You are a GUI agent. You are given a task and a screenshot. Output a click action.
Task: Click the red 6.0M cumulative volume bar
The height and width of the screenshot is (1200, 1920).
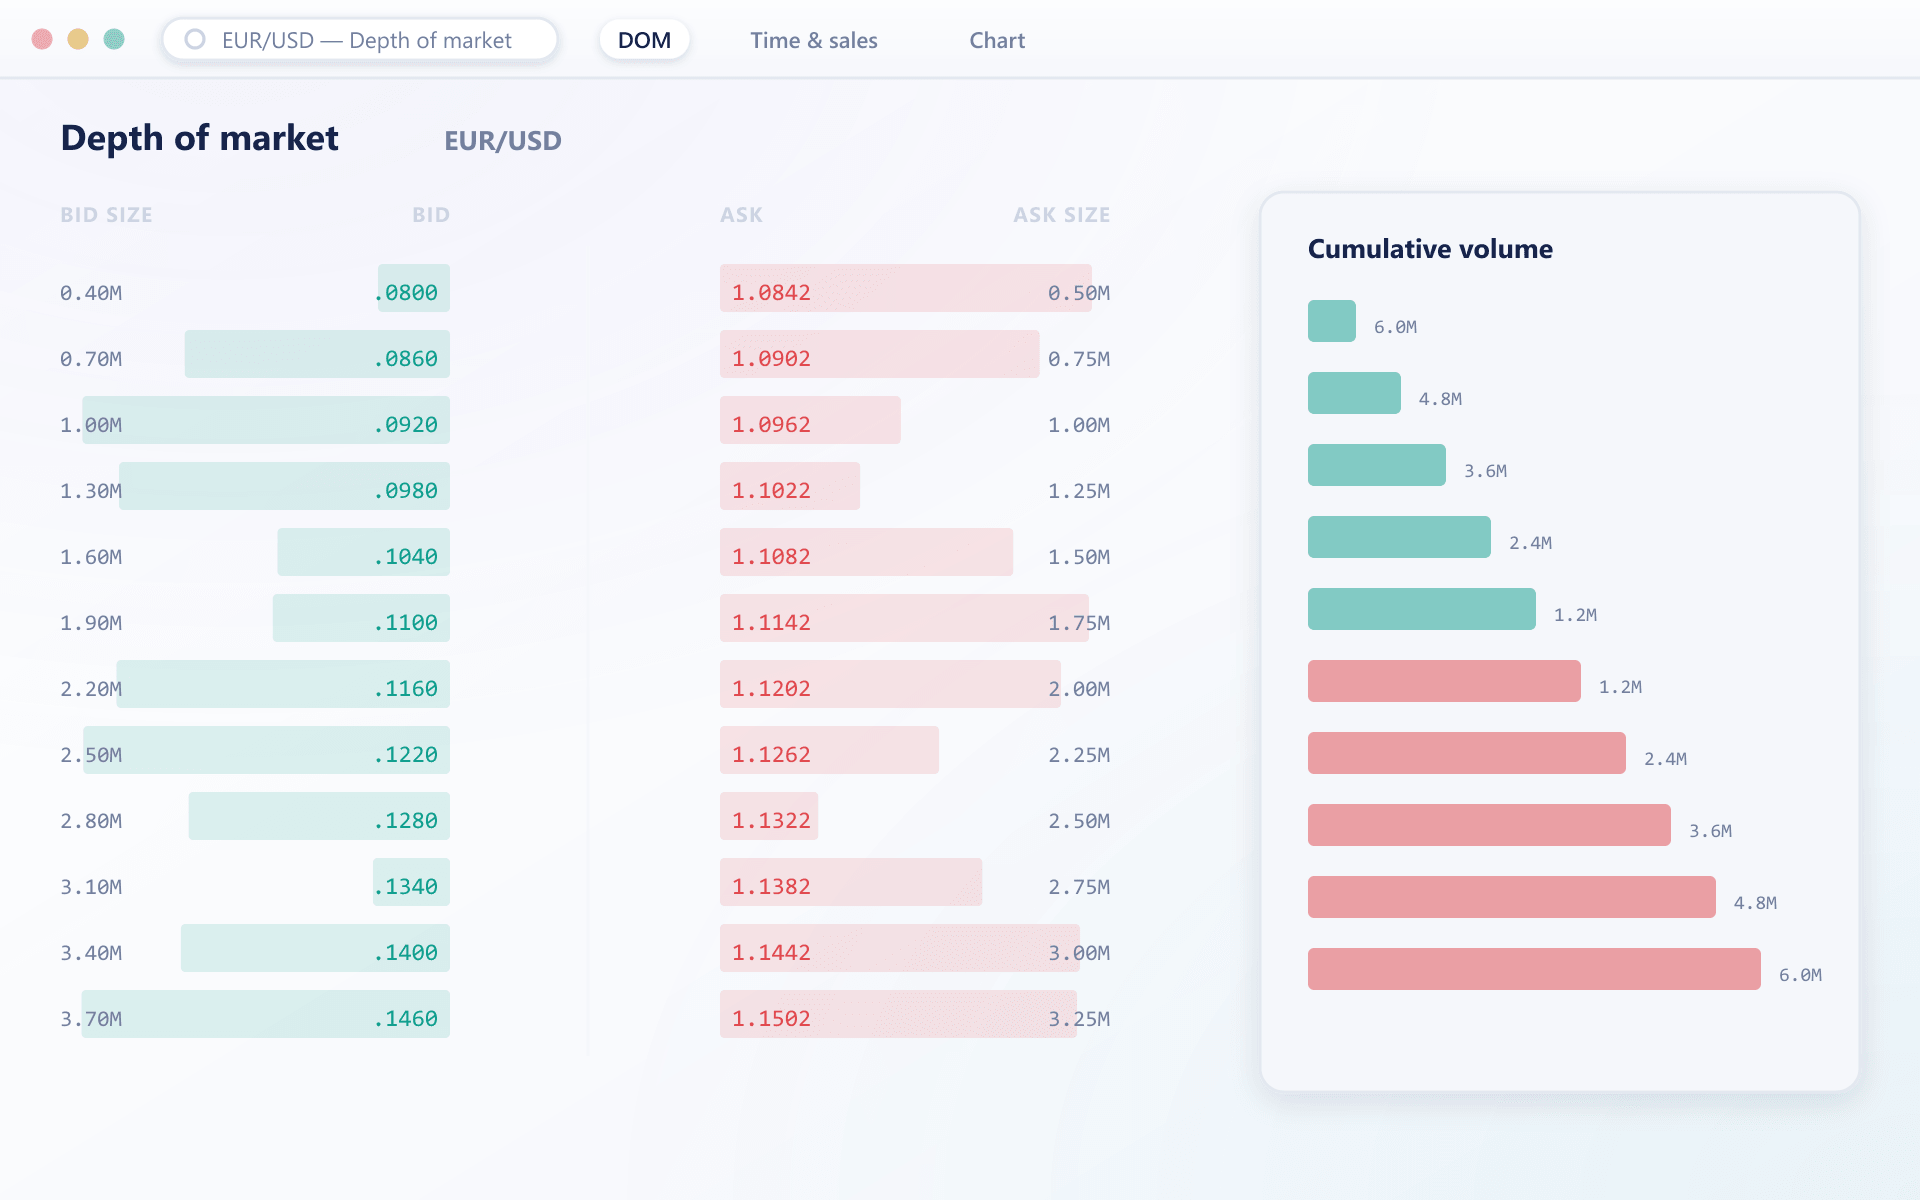pos(1534,969)
